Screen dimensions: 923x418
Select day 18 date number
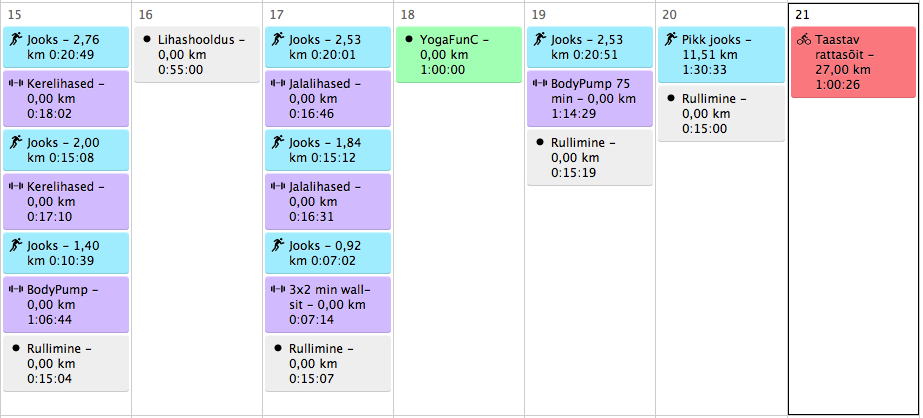(407, 15)
